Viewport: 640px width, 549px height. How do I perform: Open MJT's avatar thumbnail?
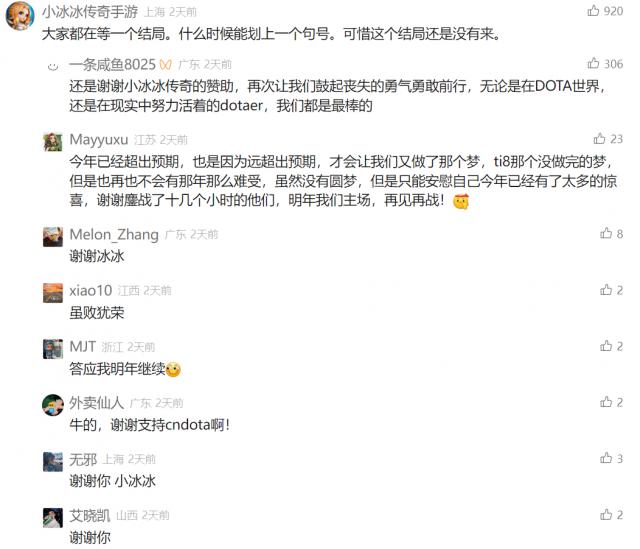[53, 349]
